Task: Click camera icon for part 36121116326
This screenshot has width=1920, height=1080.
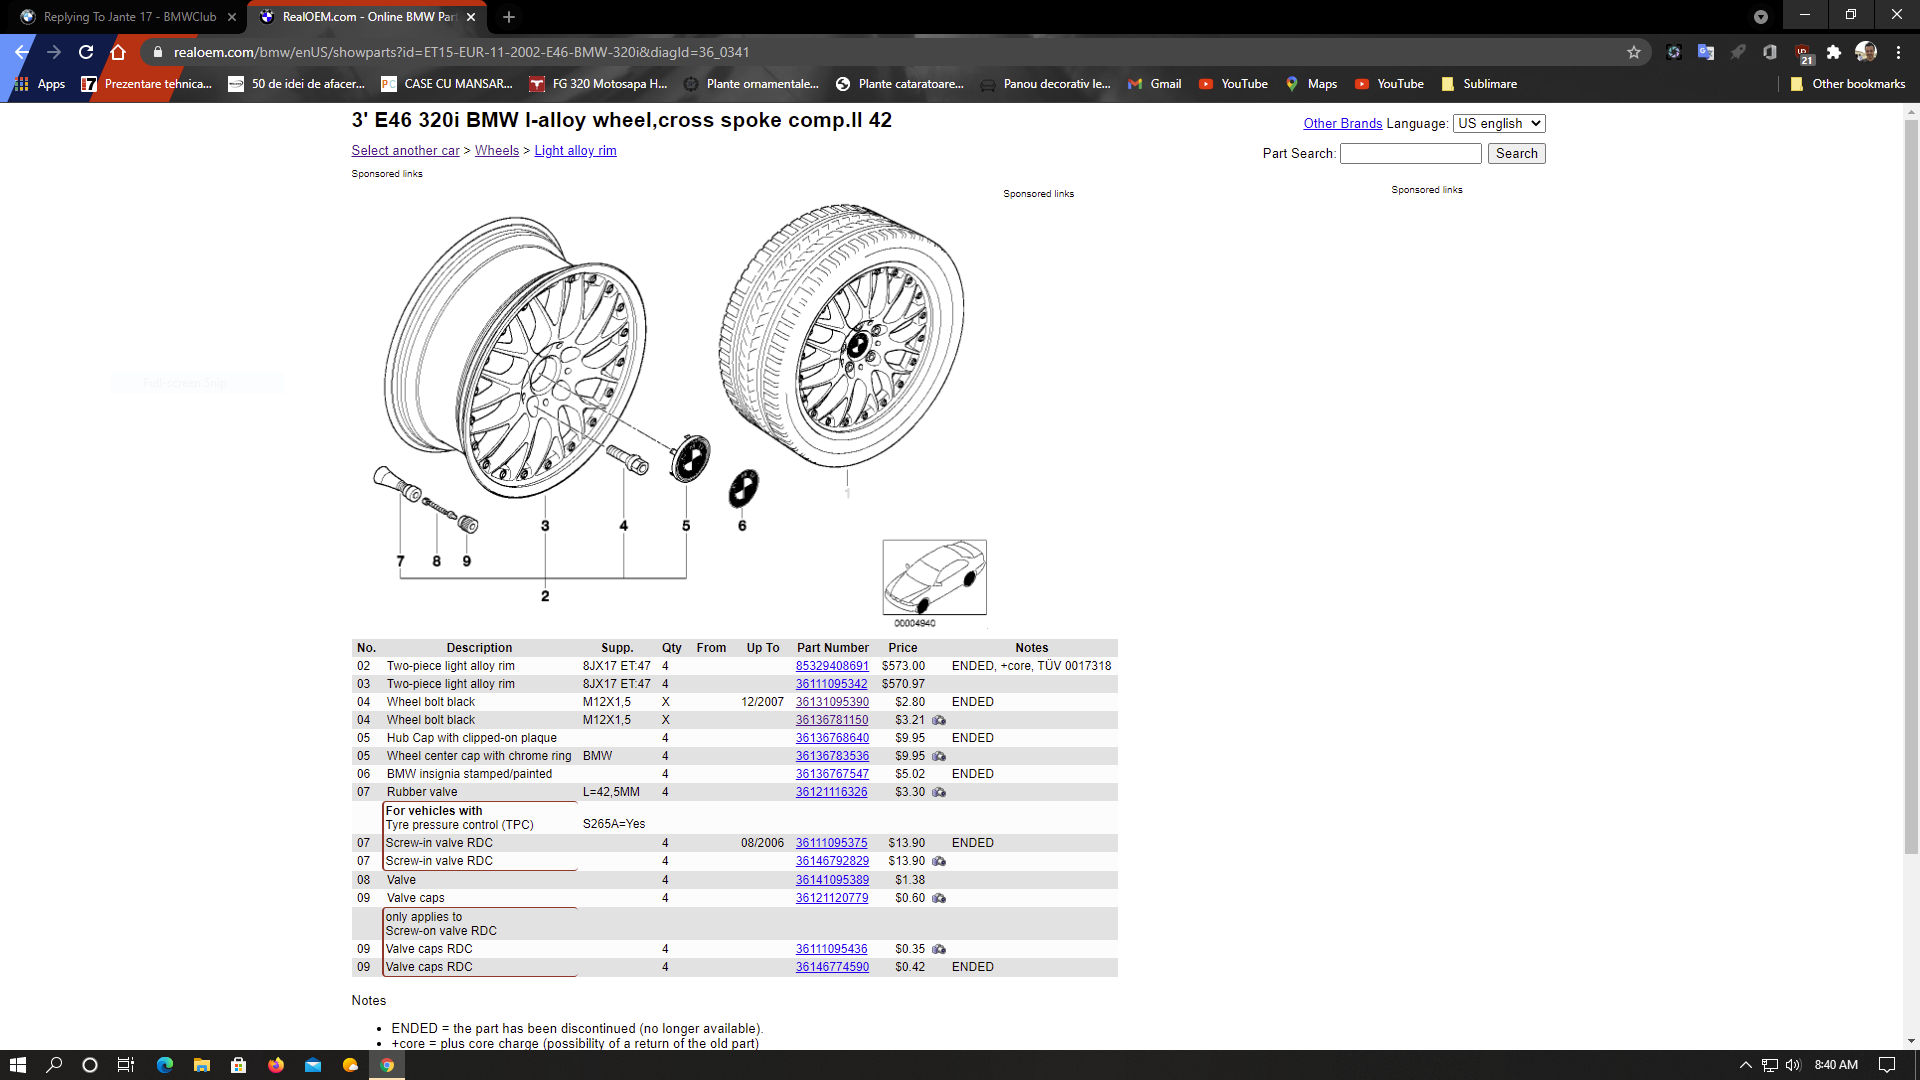Action: pyautogui.click(x=939, y=792)
